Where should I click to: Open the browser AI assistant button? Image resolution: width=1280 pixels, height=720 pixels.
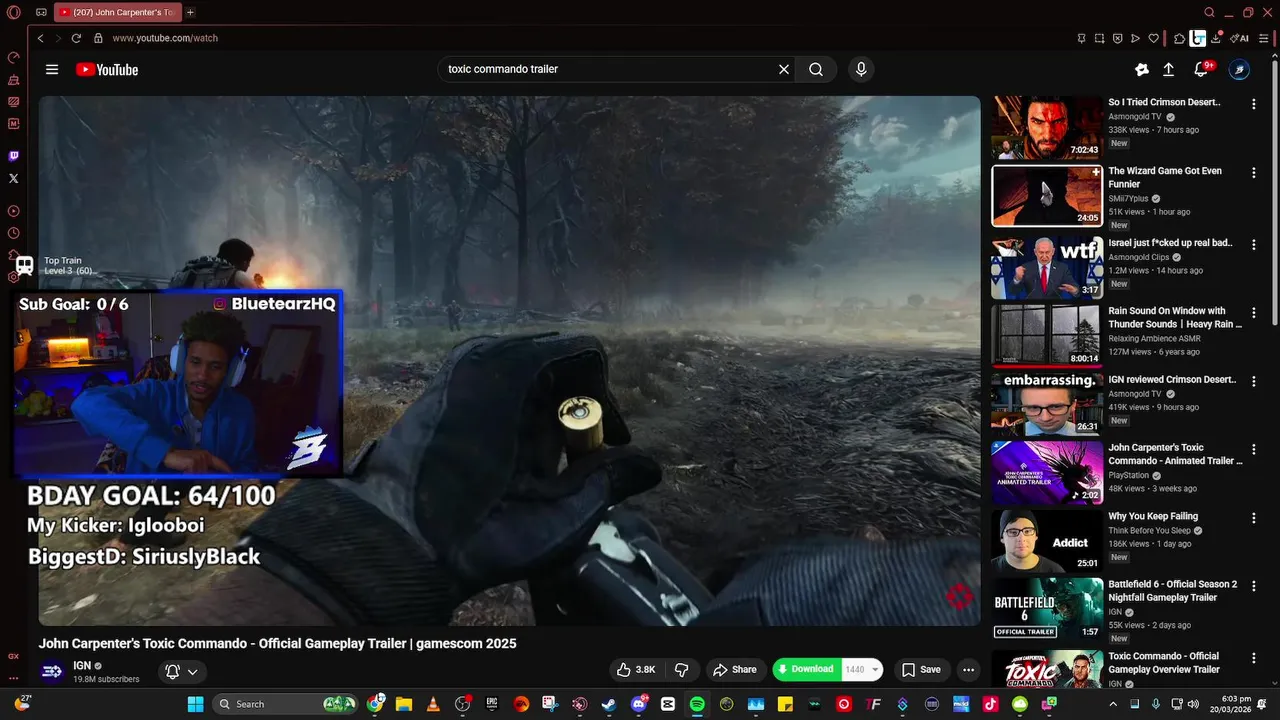pyautogui.click(x=1241, y=38)
